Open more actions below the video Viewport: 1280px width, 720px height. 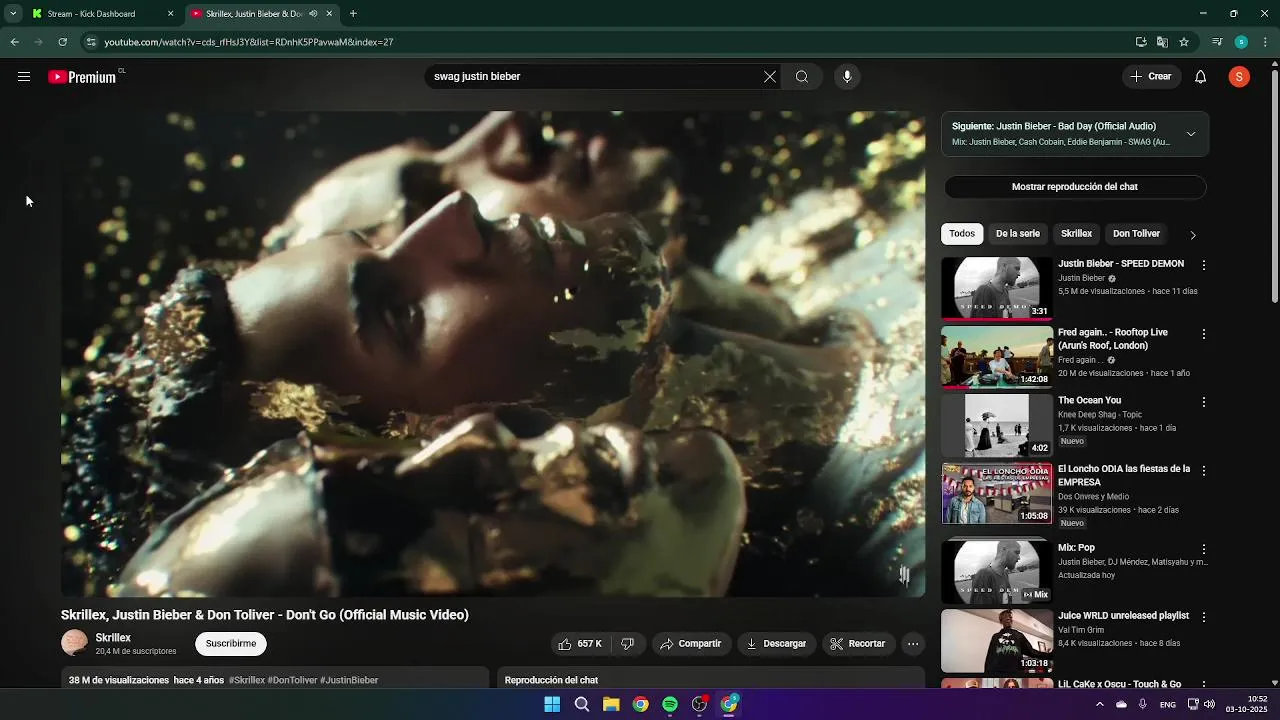point(913,644)
